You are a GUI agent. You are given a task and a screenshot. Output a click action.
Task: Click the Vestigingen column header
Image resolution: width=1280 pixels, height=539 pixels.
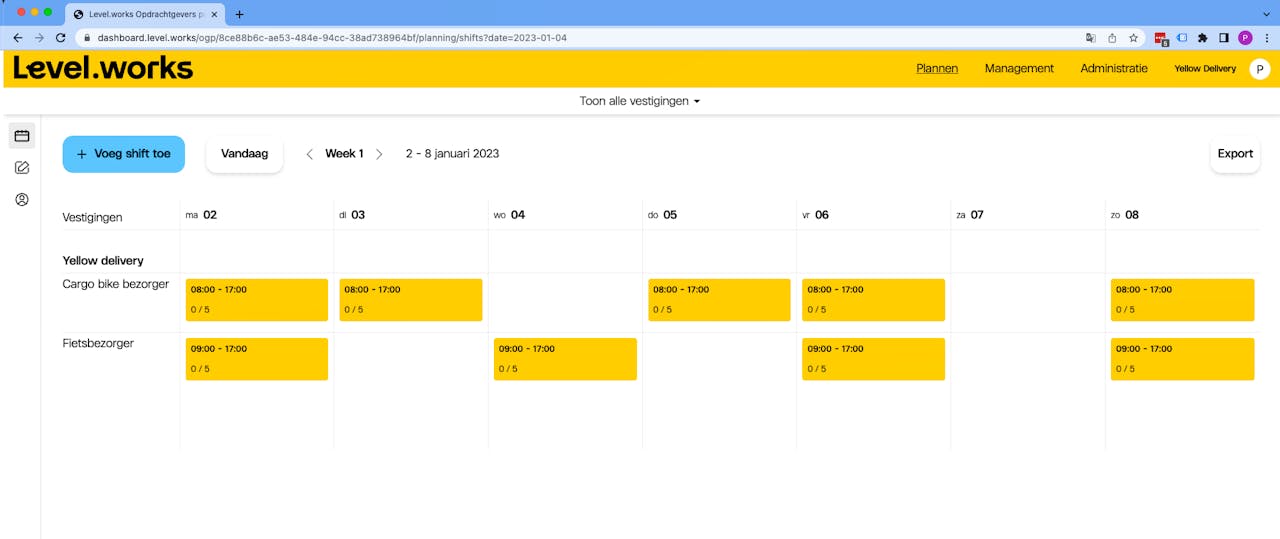coord(92,217)
